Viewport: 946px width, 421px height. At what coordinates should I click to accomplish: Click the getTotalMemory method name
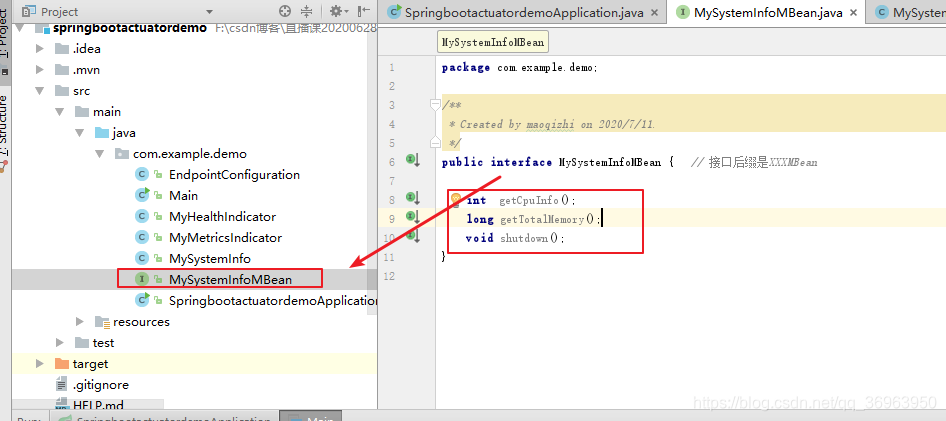click(x=542, y=220)
